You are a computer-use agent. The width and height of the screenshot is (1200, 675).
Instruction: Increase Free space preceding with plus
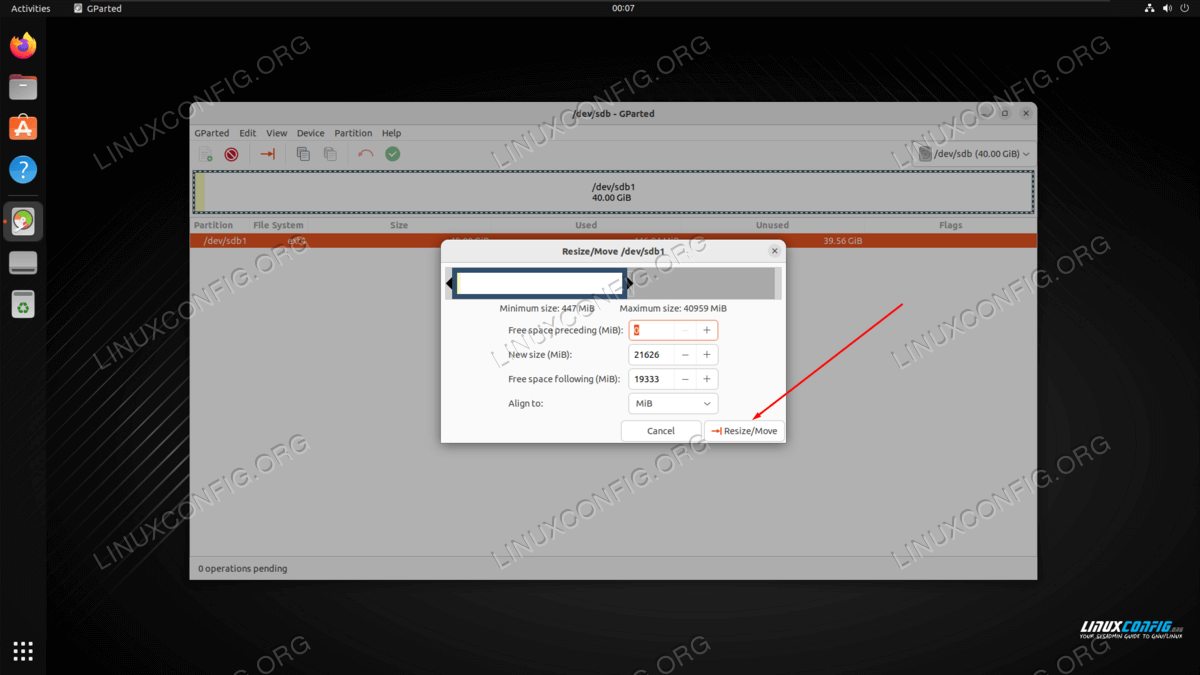click(707, 330)
